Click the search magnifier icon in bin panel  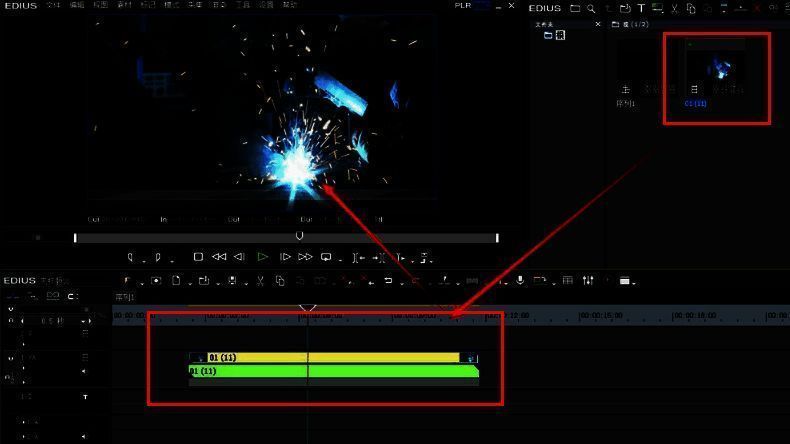(x=591, y=9)
